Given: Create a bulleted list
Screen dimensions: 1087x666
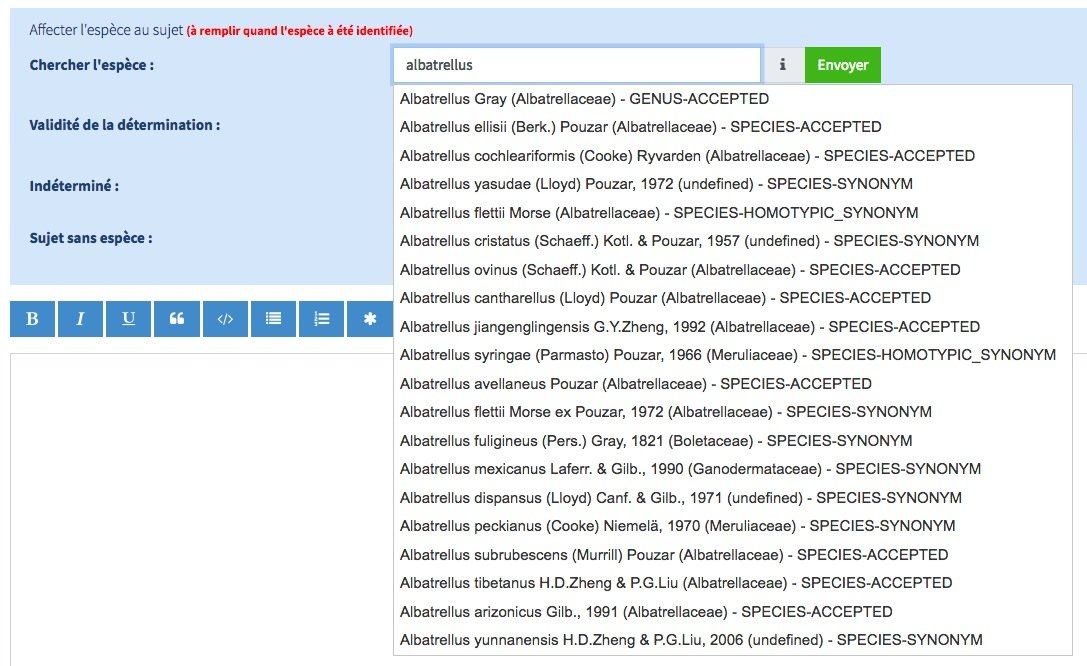Looking at the screenshot, I should click(273, 319).
